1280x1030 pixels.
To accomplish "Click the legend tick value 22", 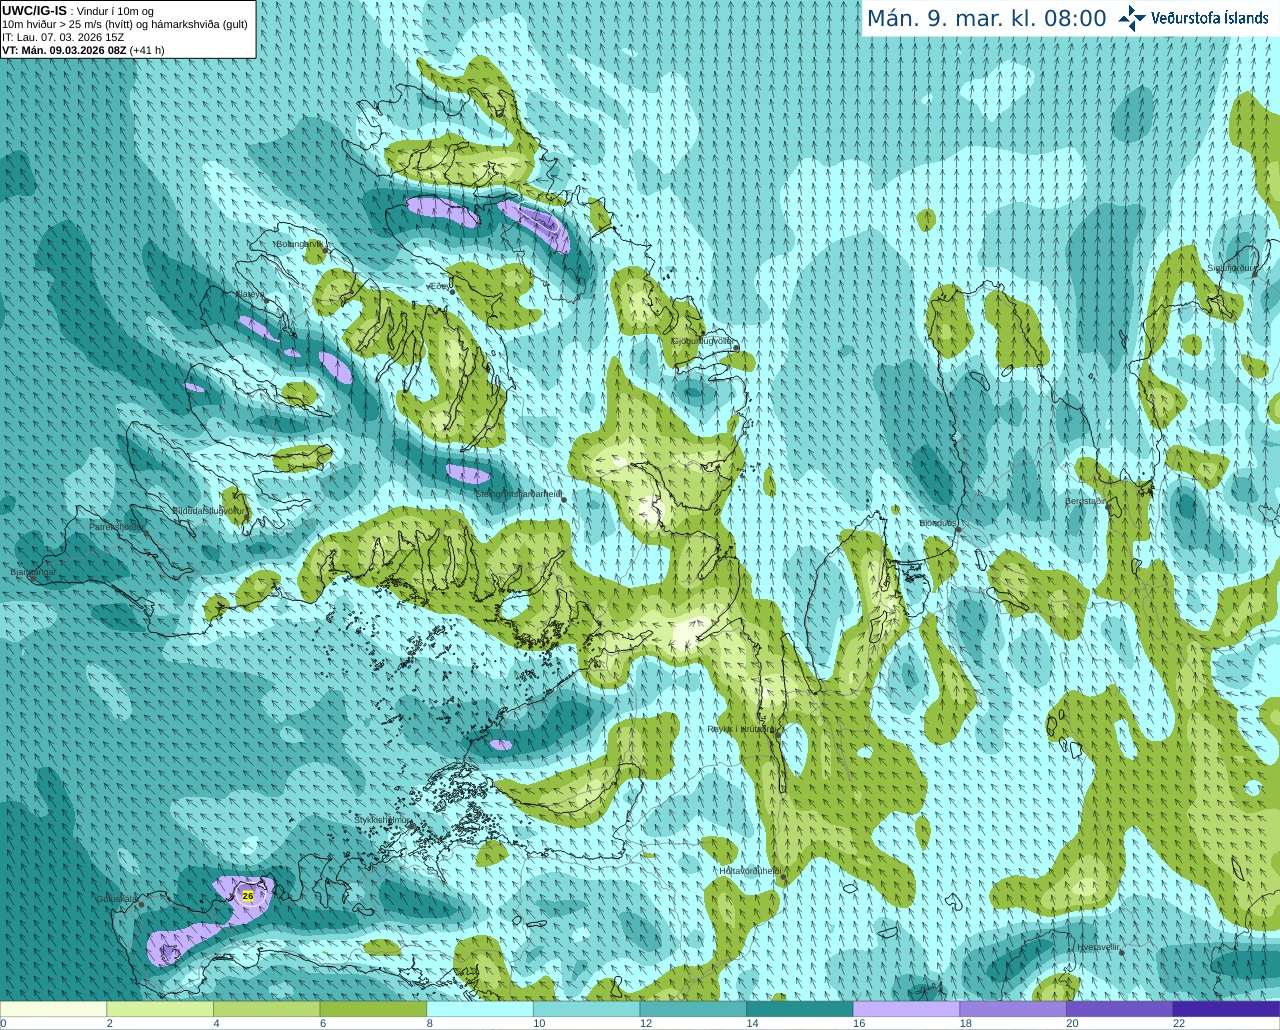I will click(x=1179, y=1023).
